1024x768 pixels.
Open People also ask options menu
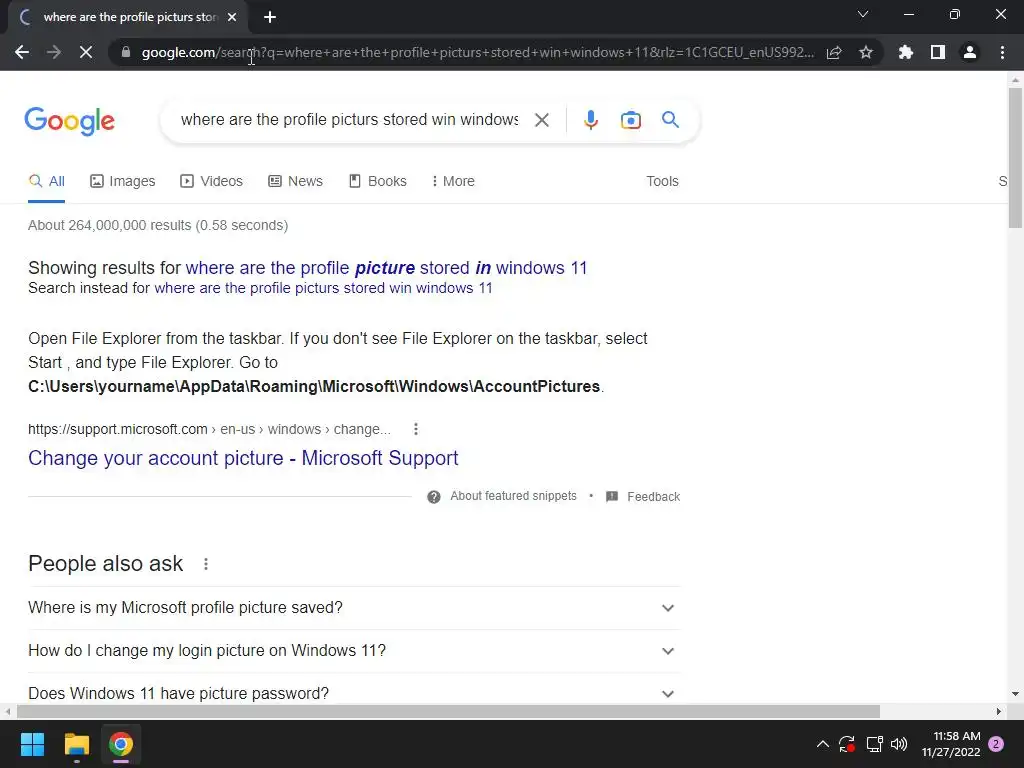coord(206,564)
